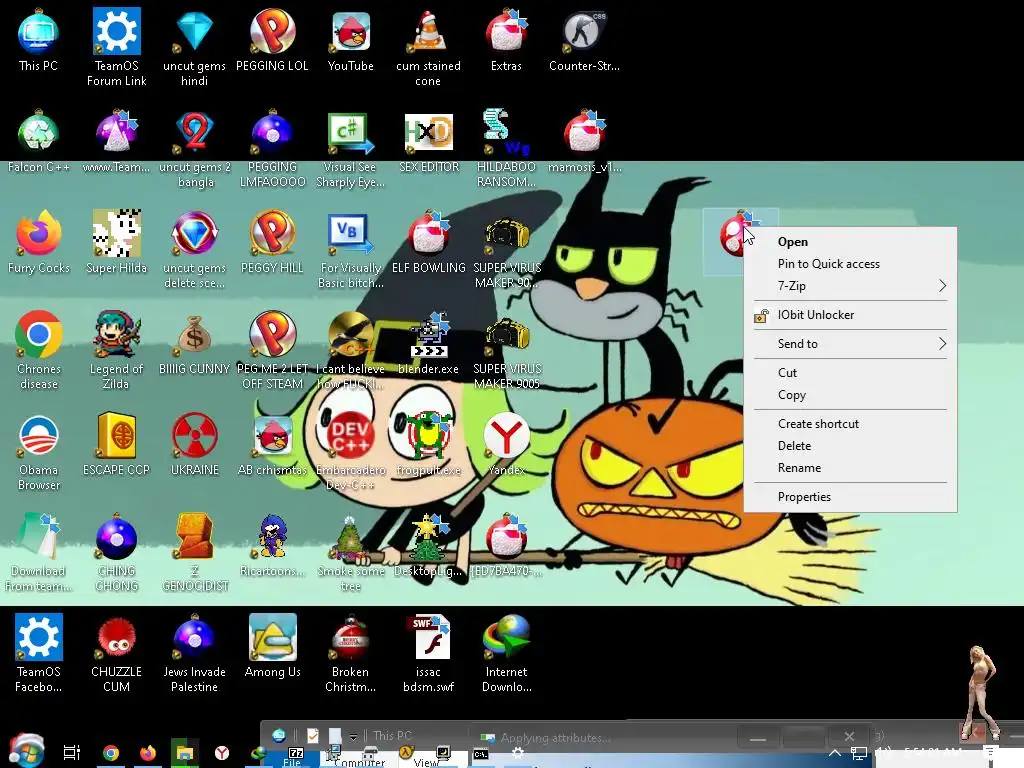
Task: Open Firefox from the taskbar
Action: [148, 753]
